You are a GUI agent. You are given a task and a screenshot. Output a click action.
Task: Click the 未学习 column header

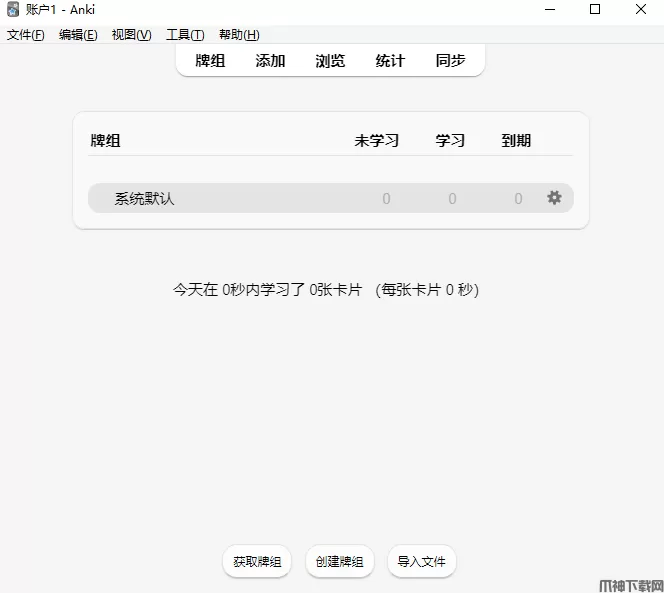pos(376,141)
